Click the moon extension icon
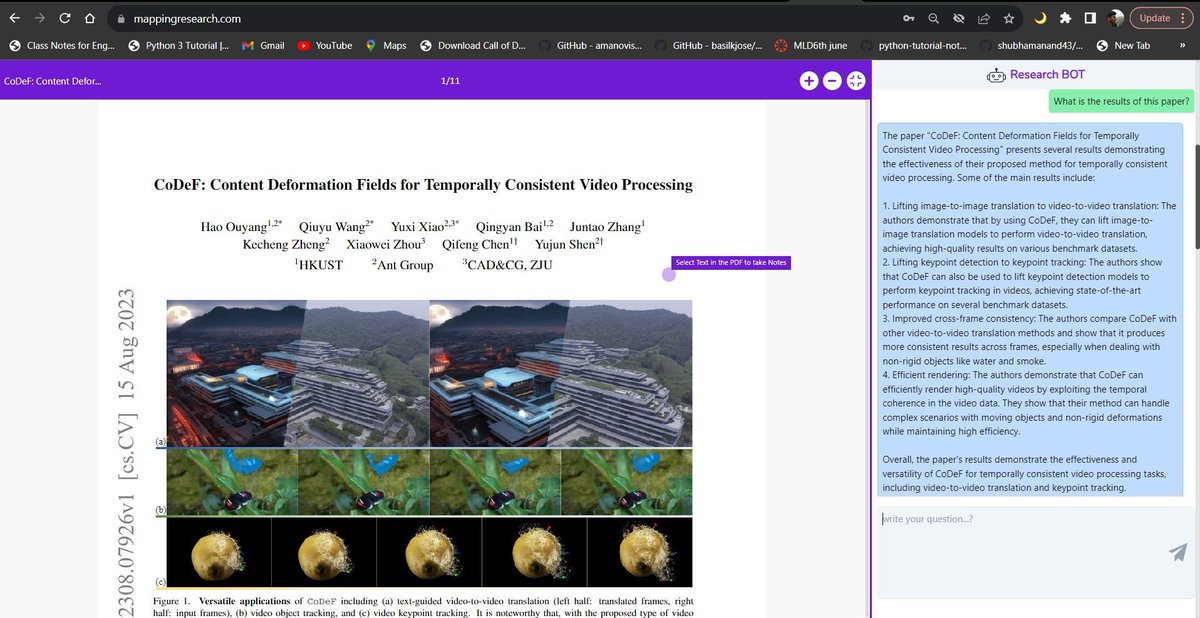 pyautogui.click(x=1040, y=18)
